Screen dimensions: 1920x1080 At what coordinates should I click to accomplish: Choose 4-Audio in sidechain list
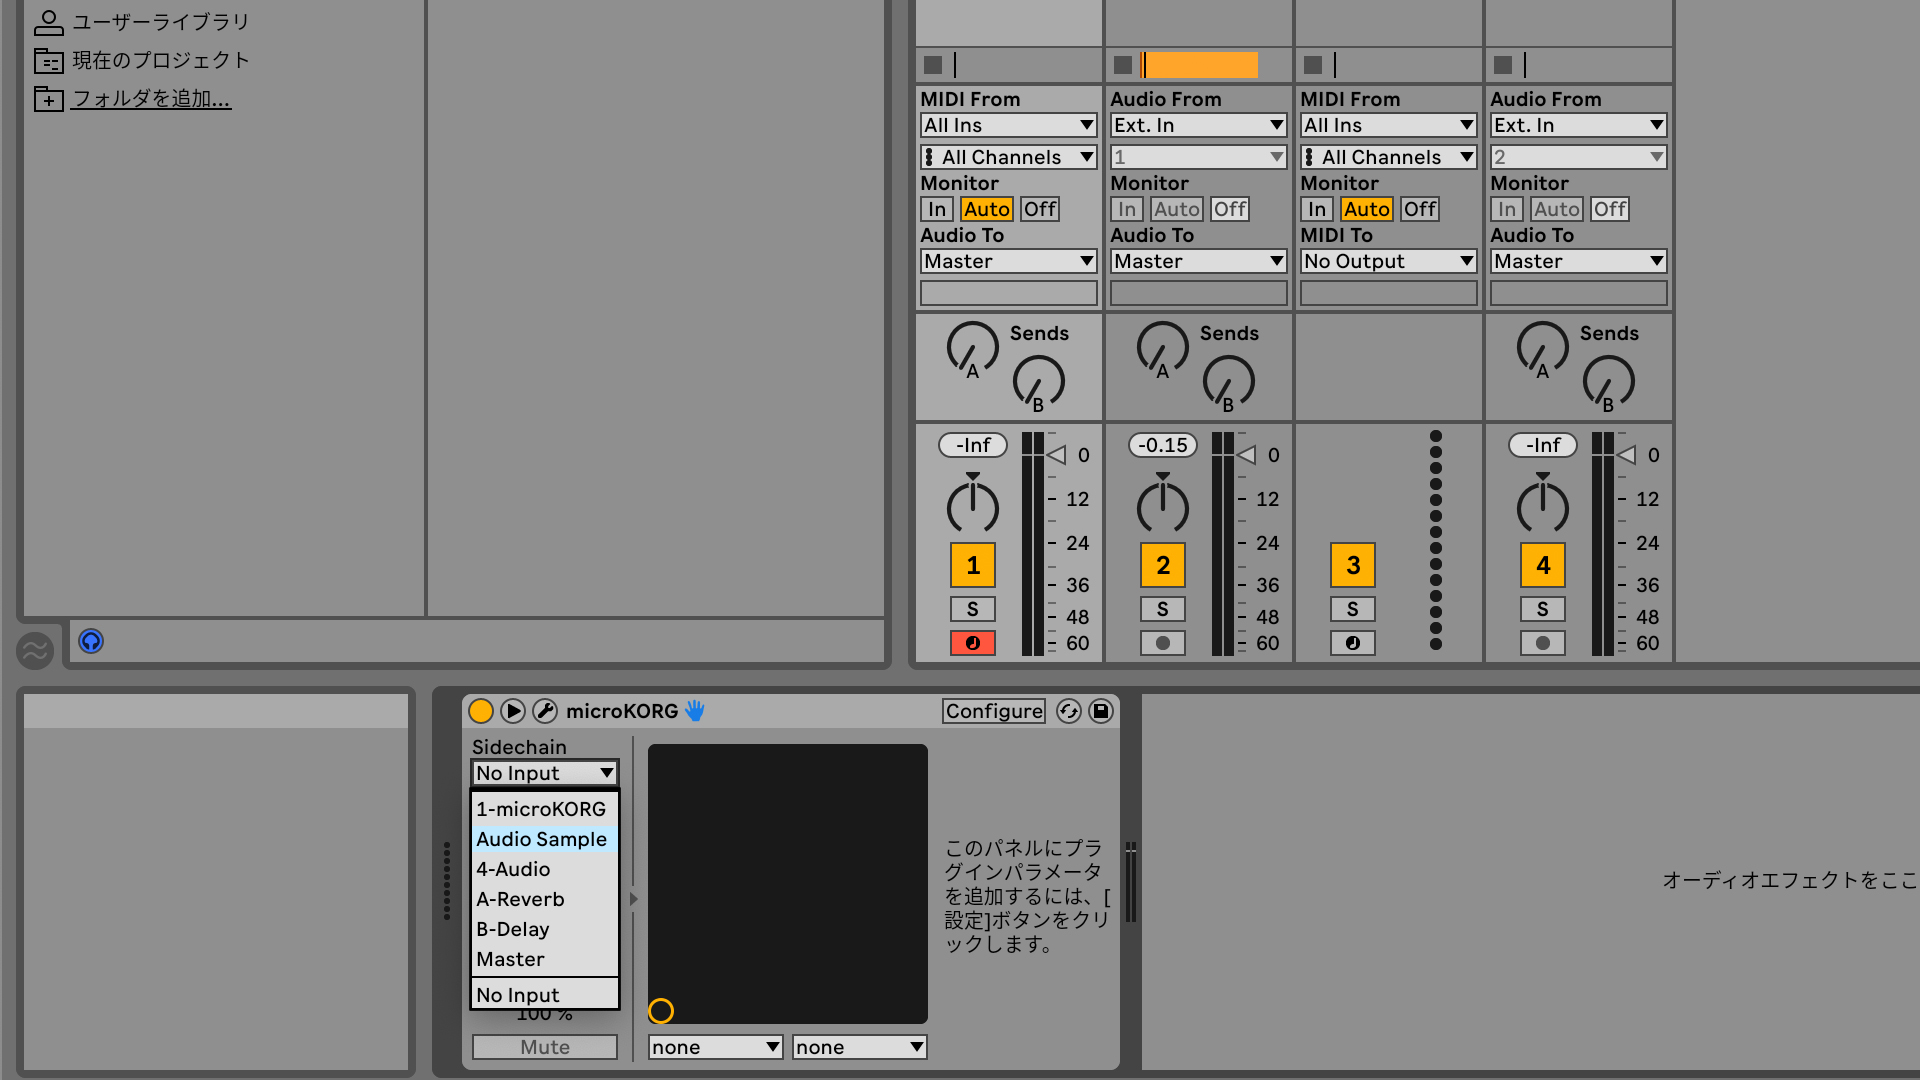point(545,869)
